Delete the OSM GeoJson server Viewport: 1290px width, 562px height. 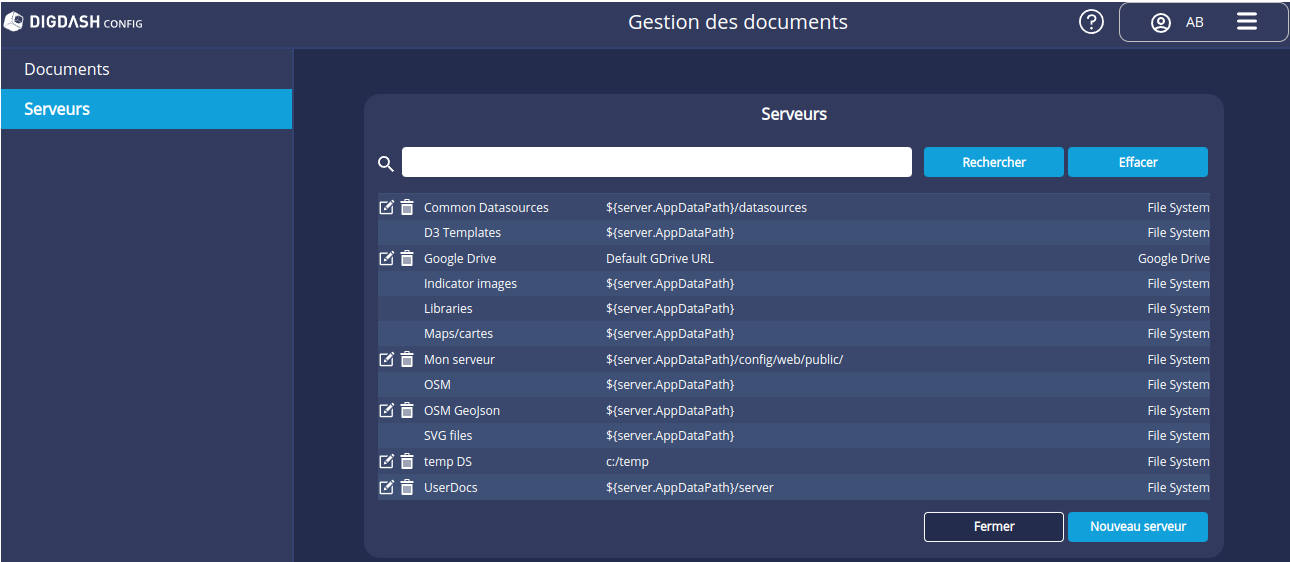click(407, 411)
